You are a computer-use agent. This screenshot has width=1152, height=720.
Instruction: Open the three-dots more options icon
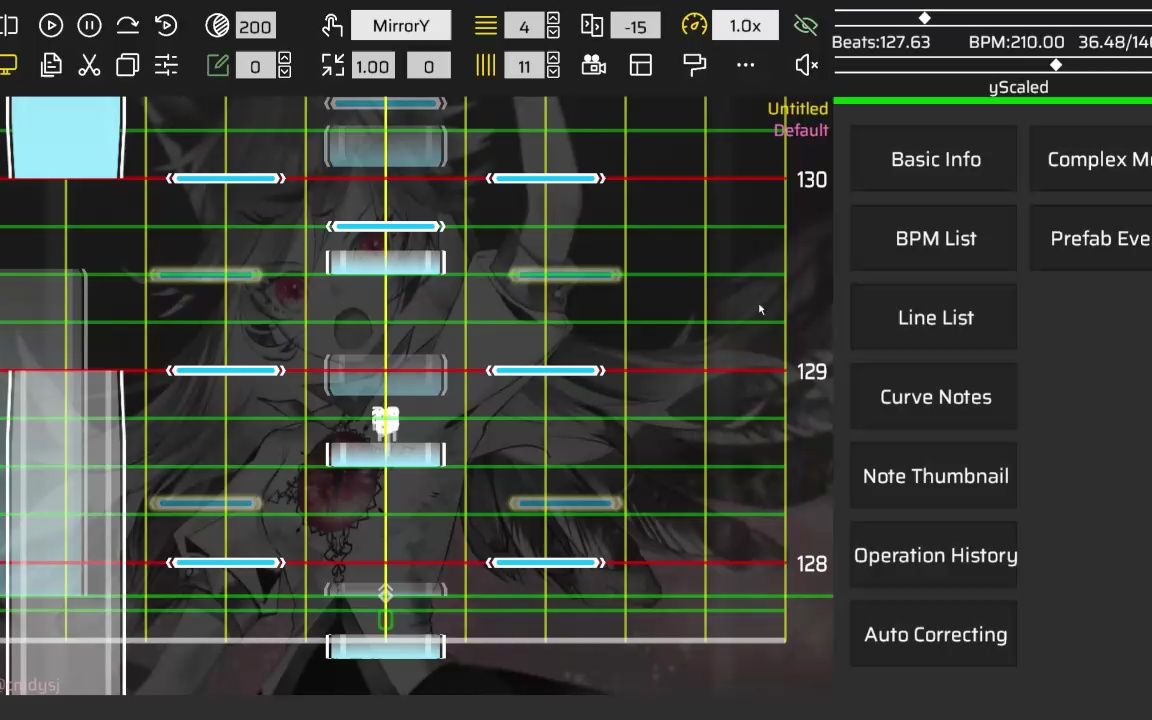click(x=746, y=65)
